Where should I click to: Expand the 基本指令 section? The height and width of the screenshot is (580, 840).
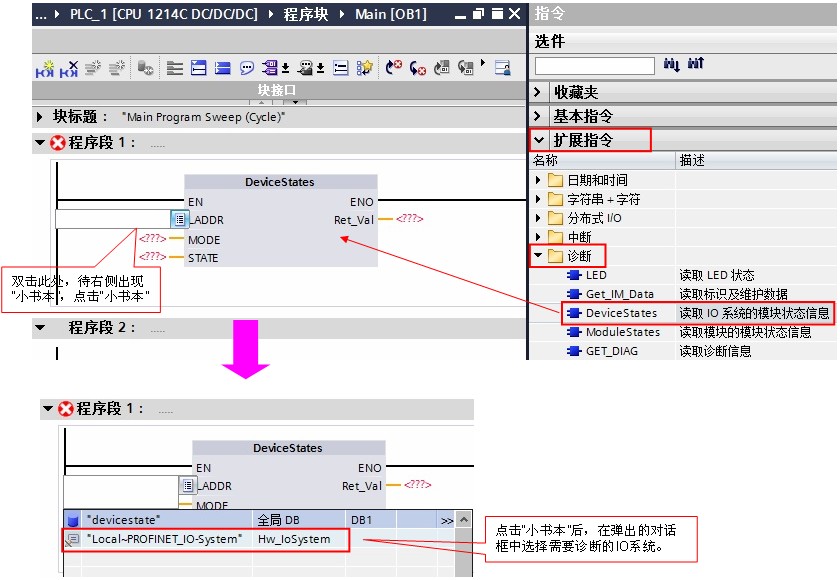pos(538,116)
